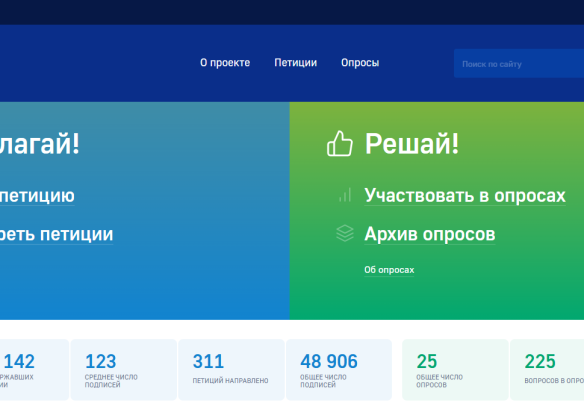
Task: Open the Петиции menu item
Action: [x=296, y=63]
